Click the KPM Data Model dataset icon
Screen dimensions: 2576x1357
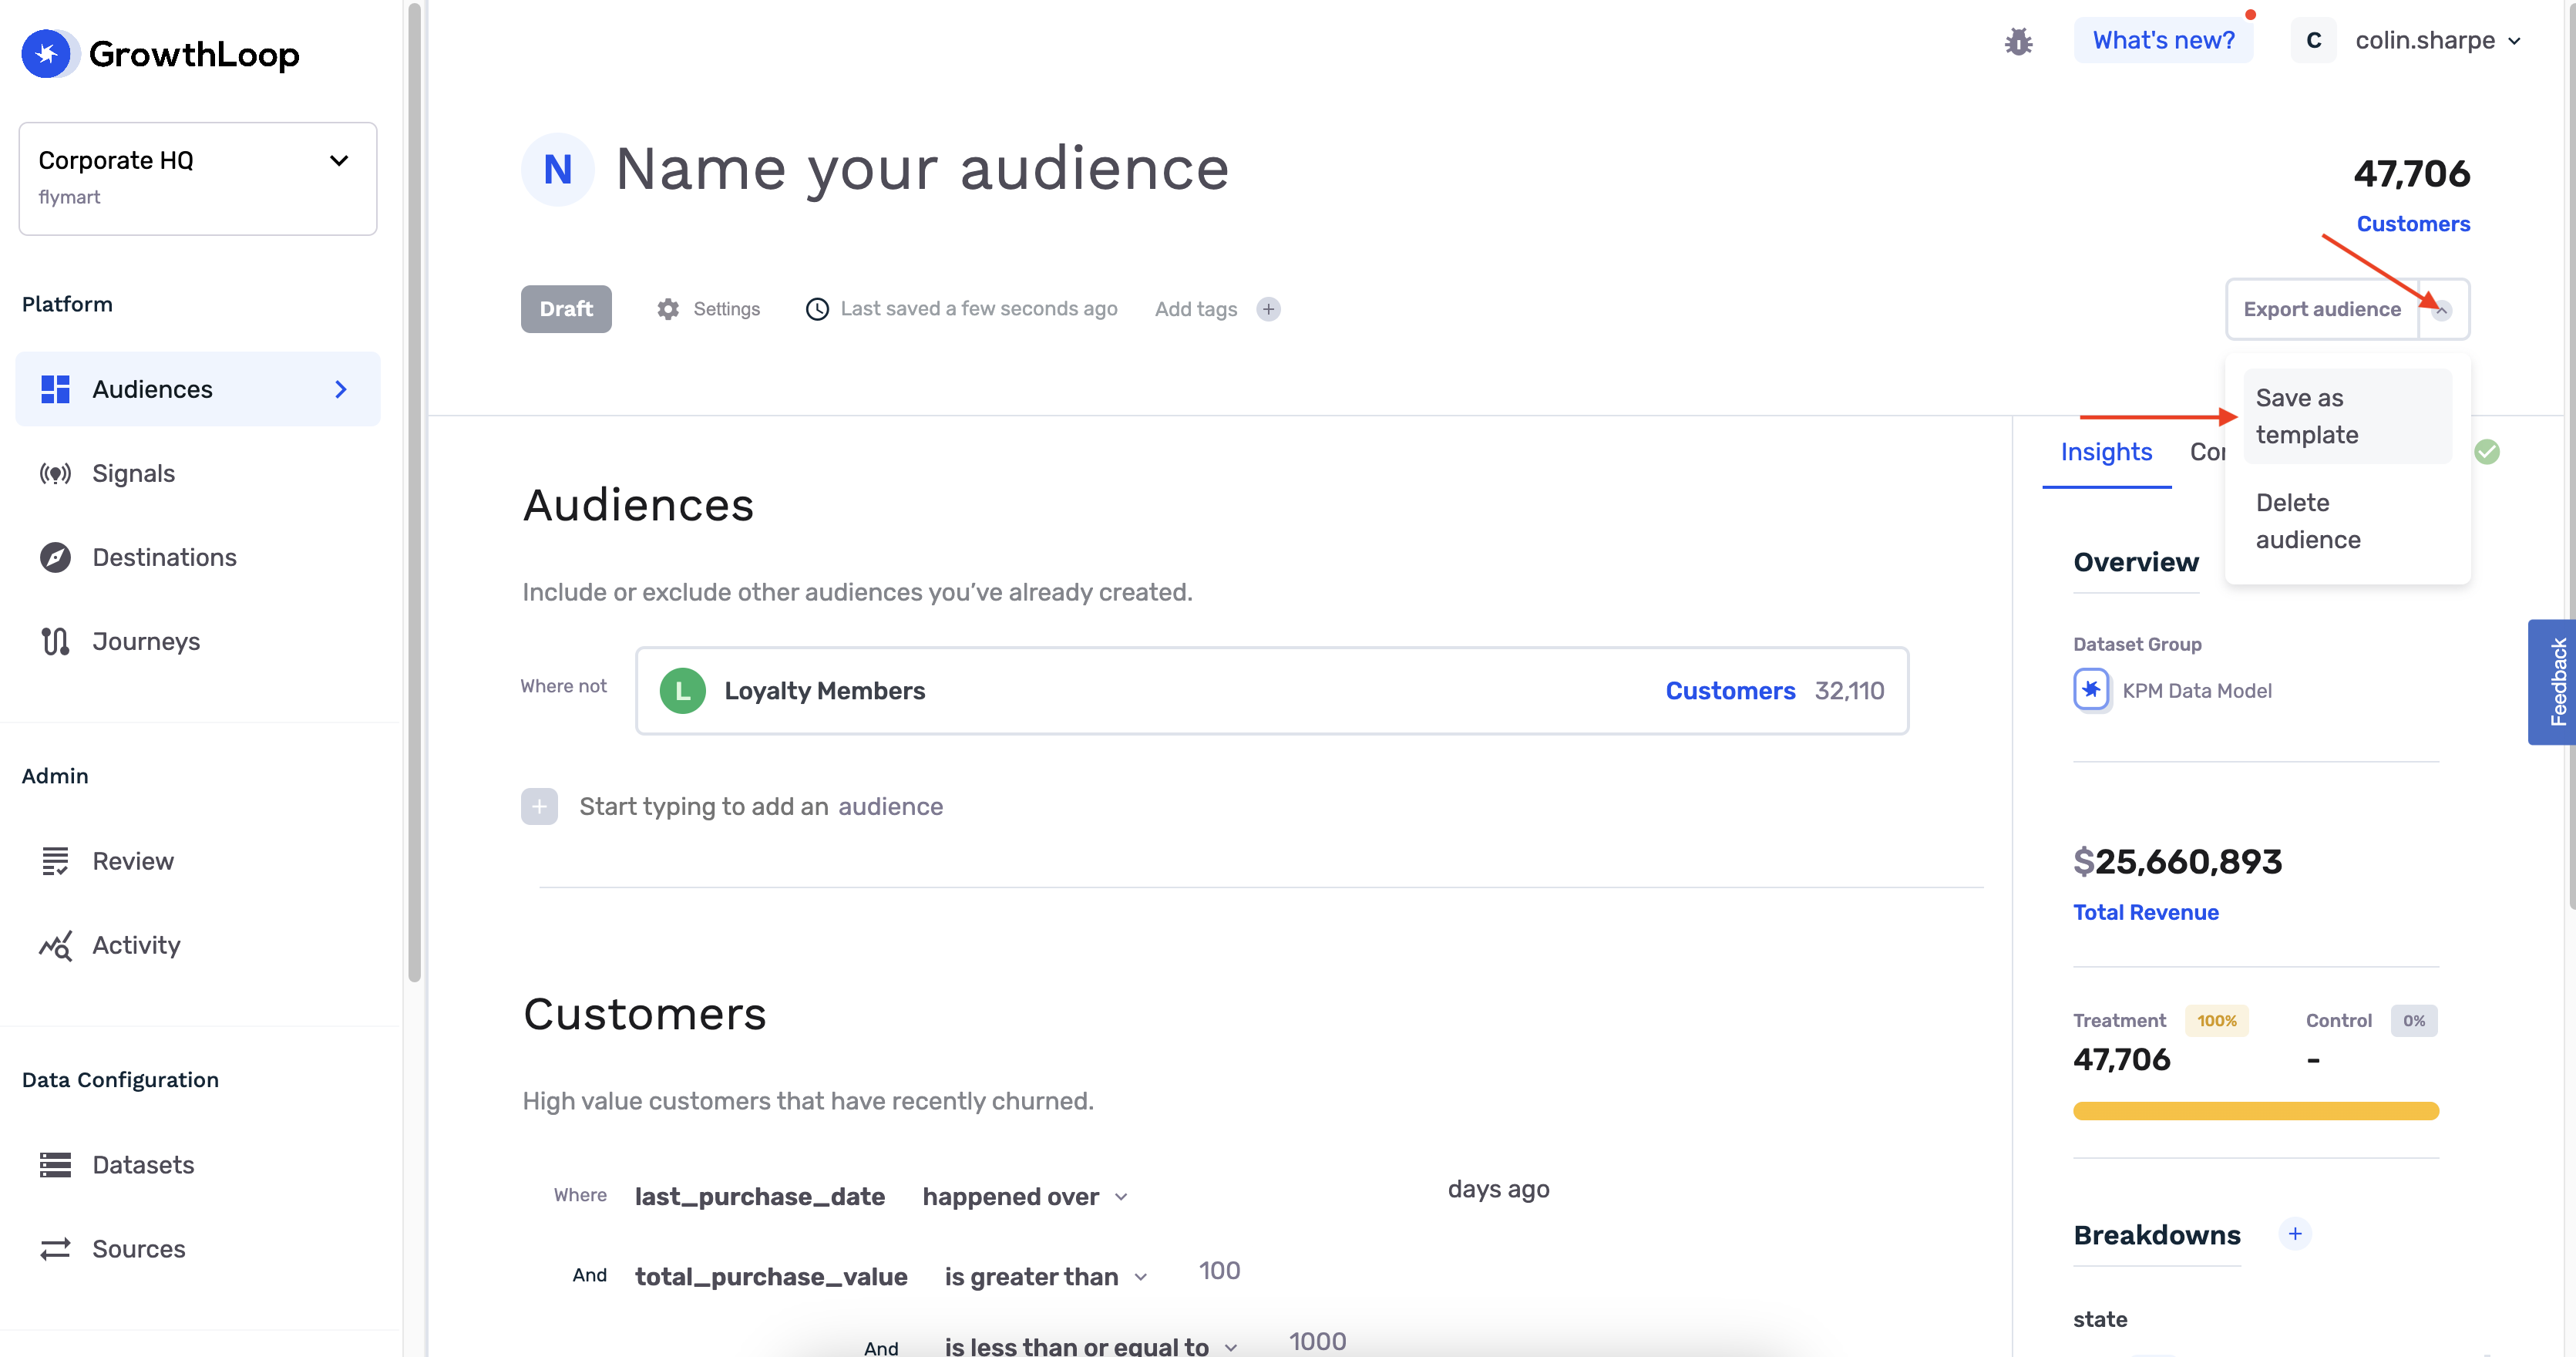pyautogui.click(x=2091, y=690)
